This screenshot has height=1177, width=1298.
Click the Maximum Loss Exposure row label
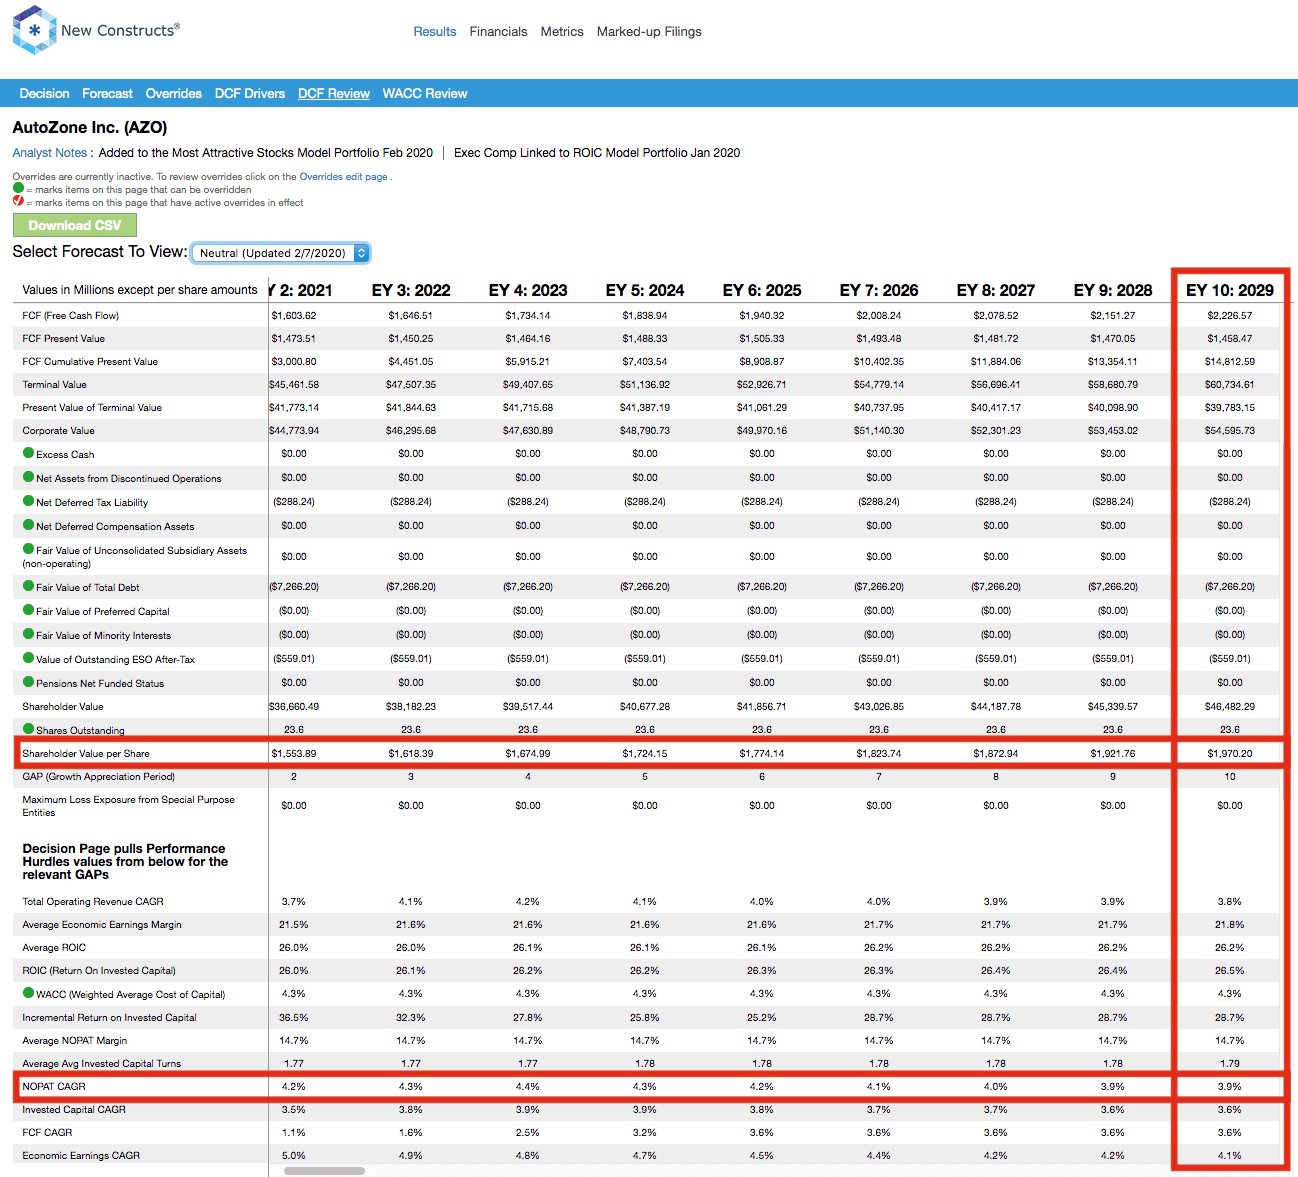click(128, 806)
